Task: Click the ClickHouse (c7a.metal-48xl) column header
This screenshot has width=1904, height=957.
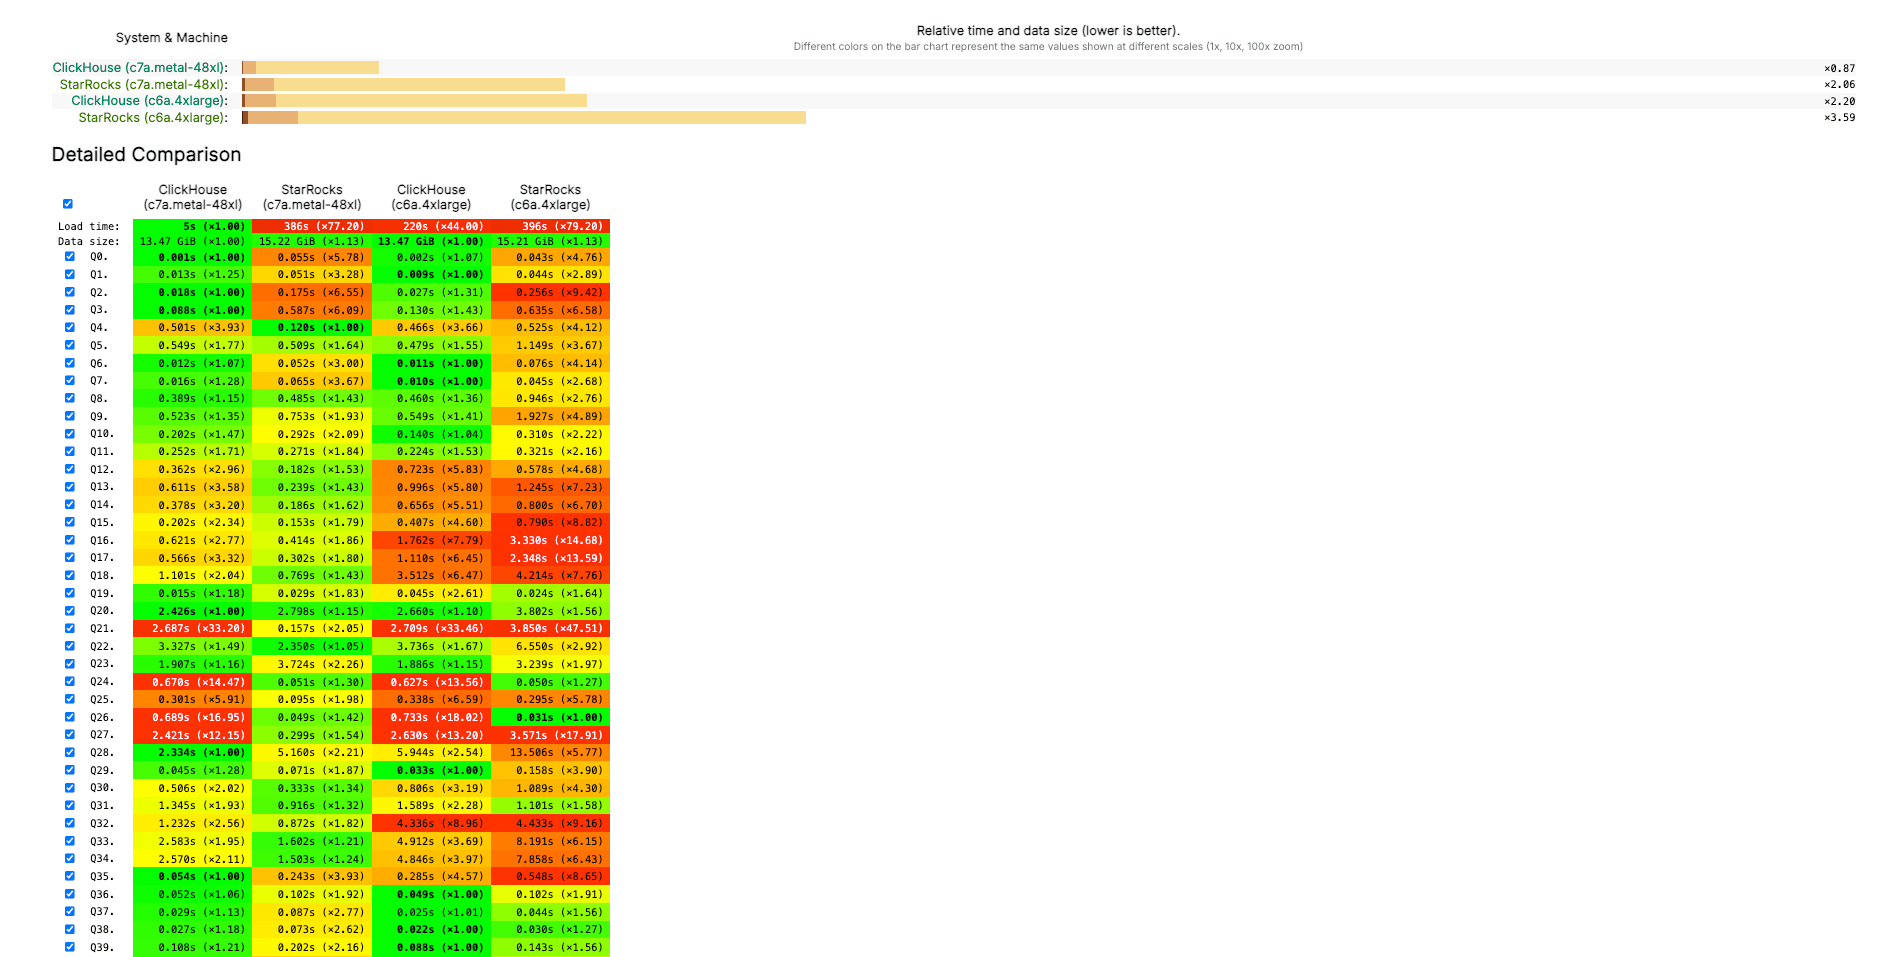Action: pos(191,196)
